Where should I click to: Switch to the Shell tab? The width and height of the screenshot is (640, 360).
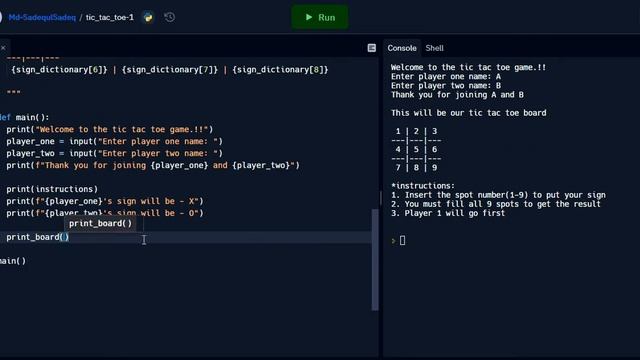coord(434,48)
